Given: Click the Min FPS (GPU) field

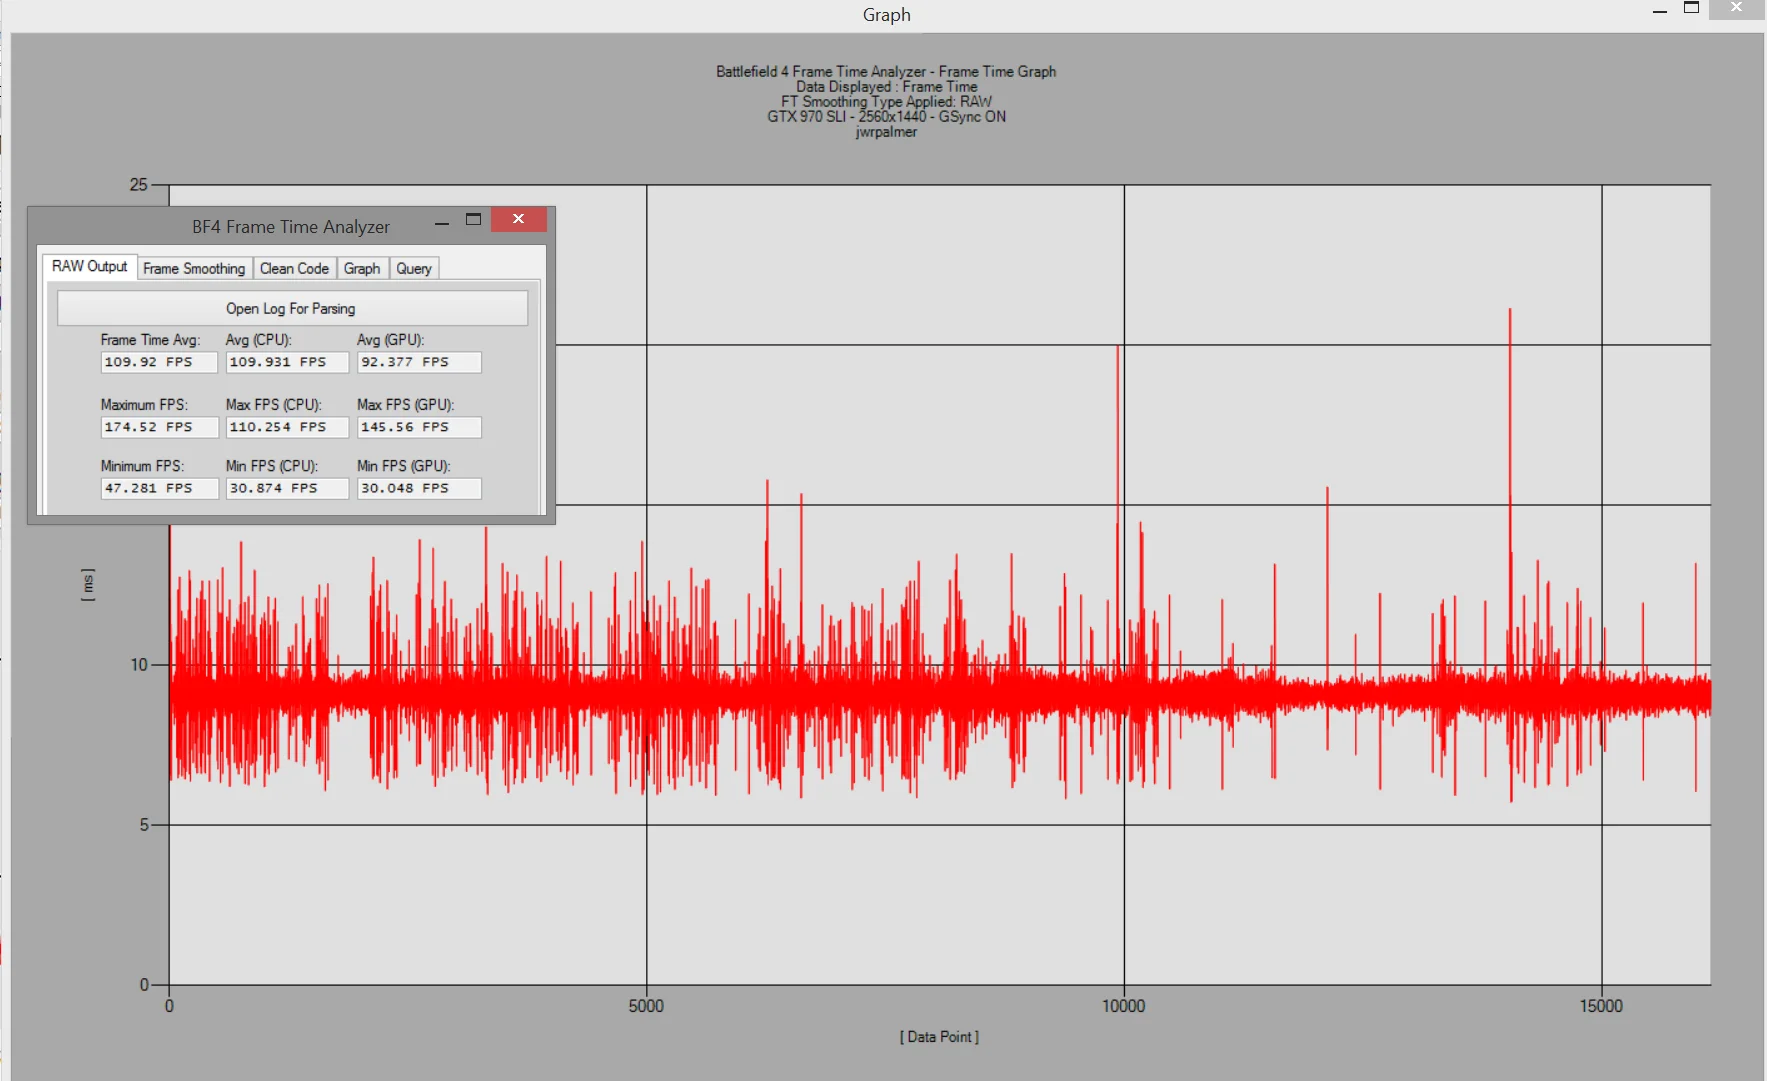Looking at the screenshot, I should point(419,488).
